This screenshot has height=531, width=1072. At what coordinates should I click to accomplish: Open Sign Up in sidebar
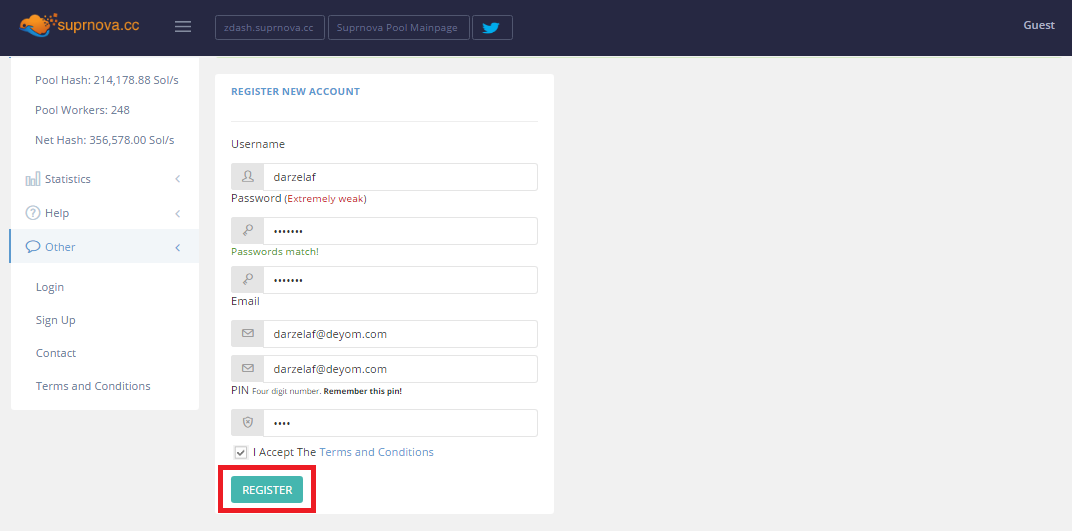[55, 320]
